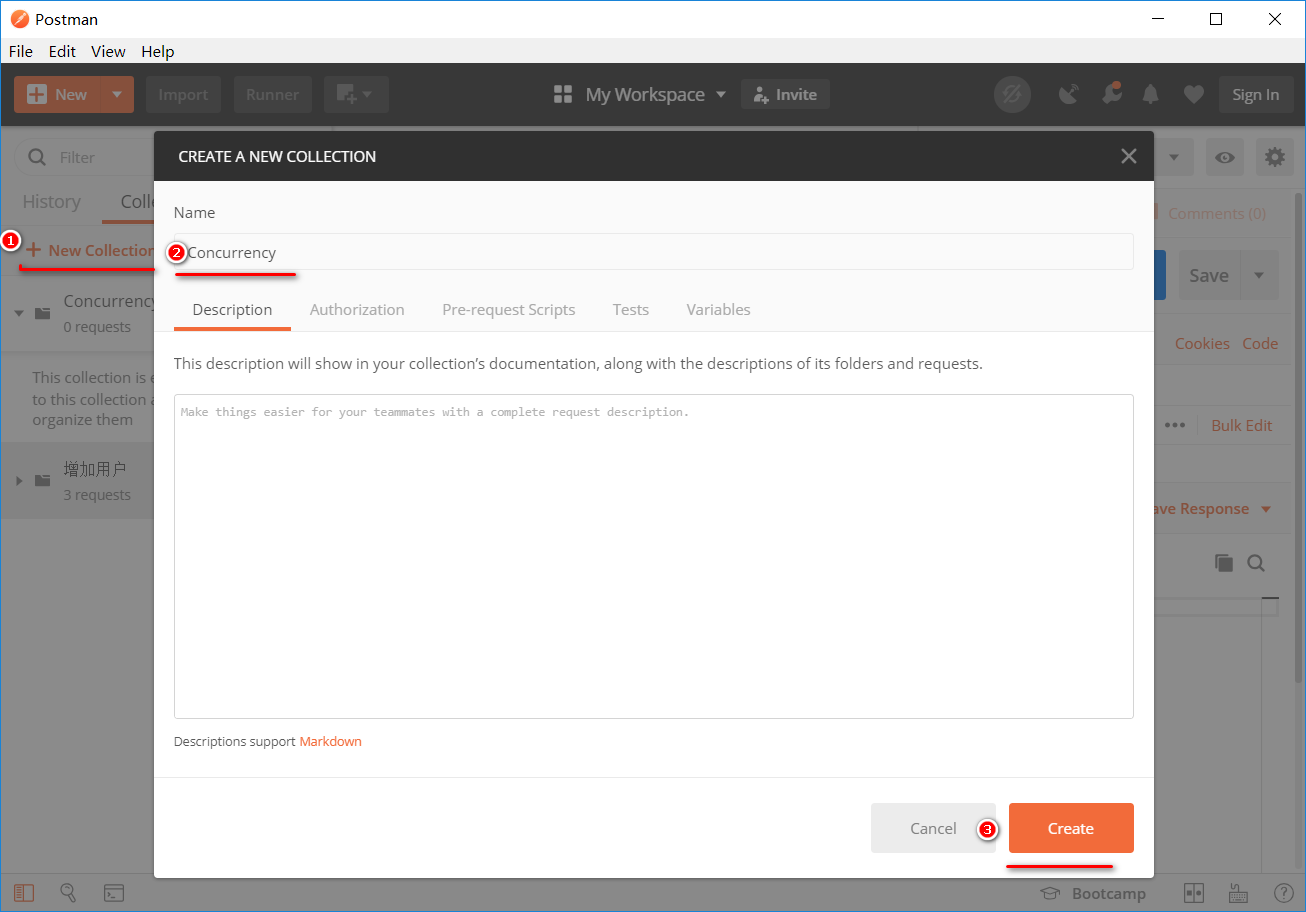This screenshot has height=912, width=1306.
Task: Open the environment selector dropdown arrow
Action: [x=1174, y=157]
